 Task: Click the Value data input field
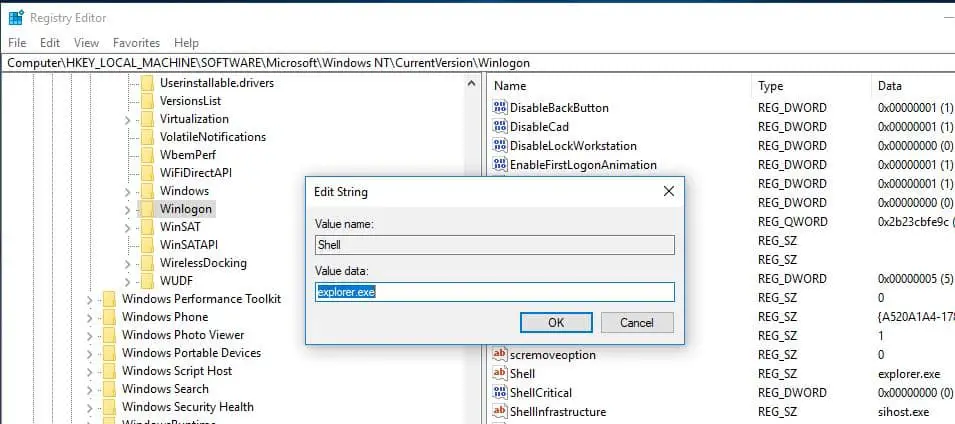pos(495,292)
